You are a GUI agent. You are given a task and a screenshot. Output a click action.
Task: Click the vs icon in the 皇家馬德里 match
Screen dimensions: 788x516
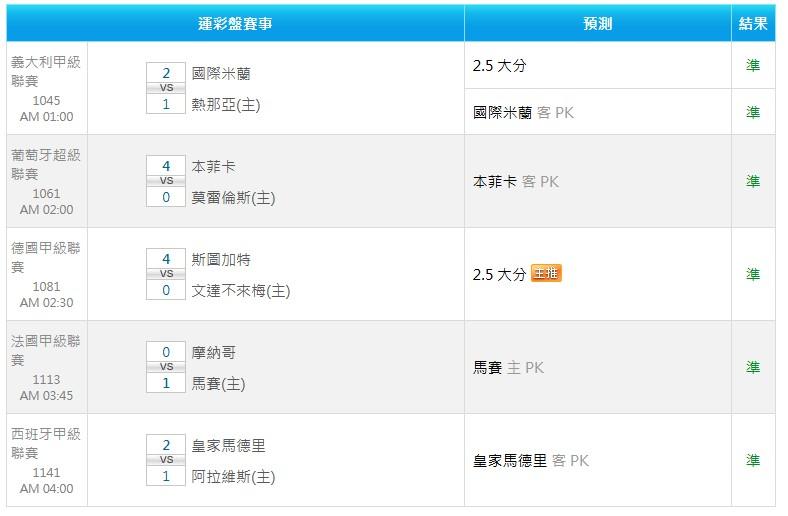[x=166, y=460]
